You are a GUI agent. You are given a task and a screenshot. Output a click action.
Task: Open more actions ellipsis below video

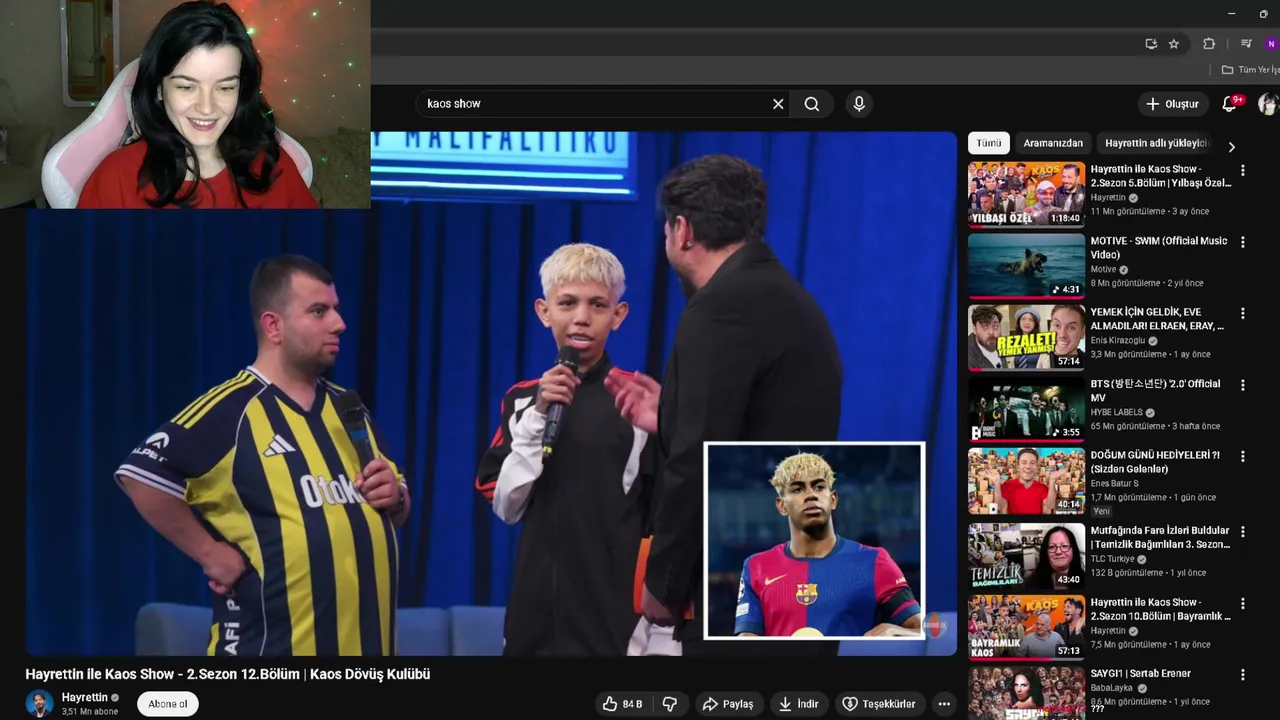(943, 704)
